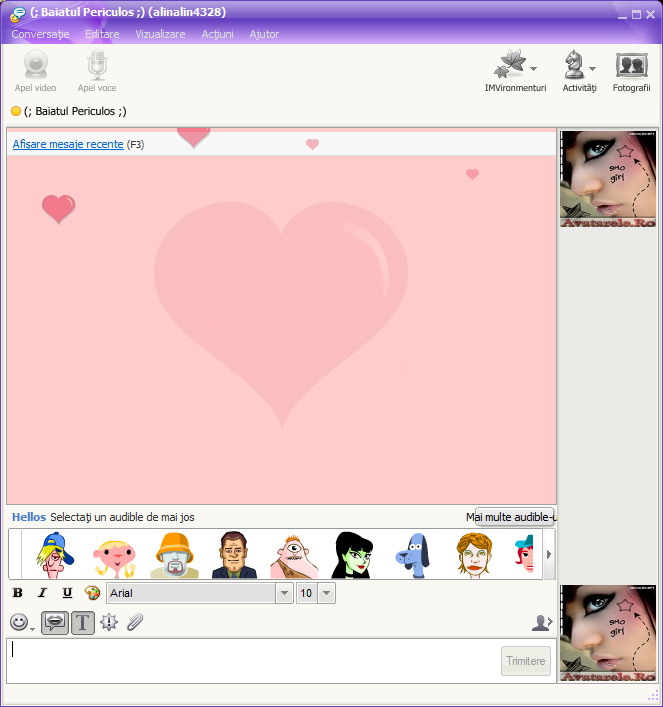
Task: Click your own avatar at bottom right
Action: 608,633
